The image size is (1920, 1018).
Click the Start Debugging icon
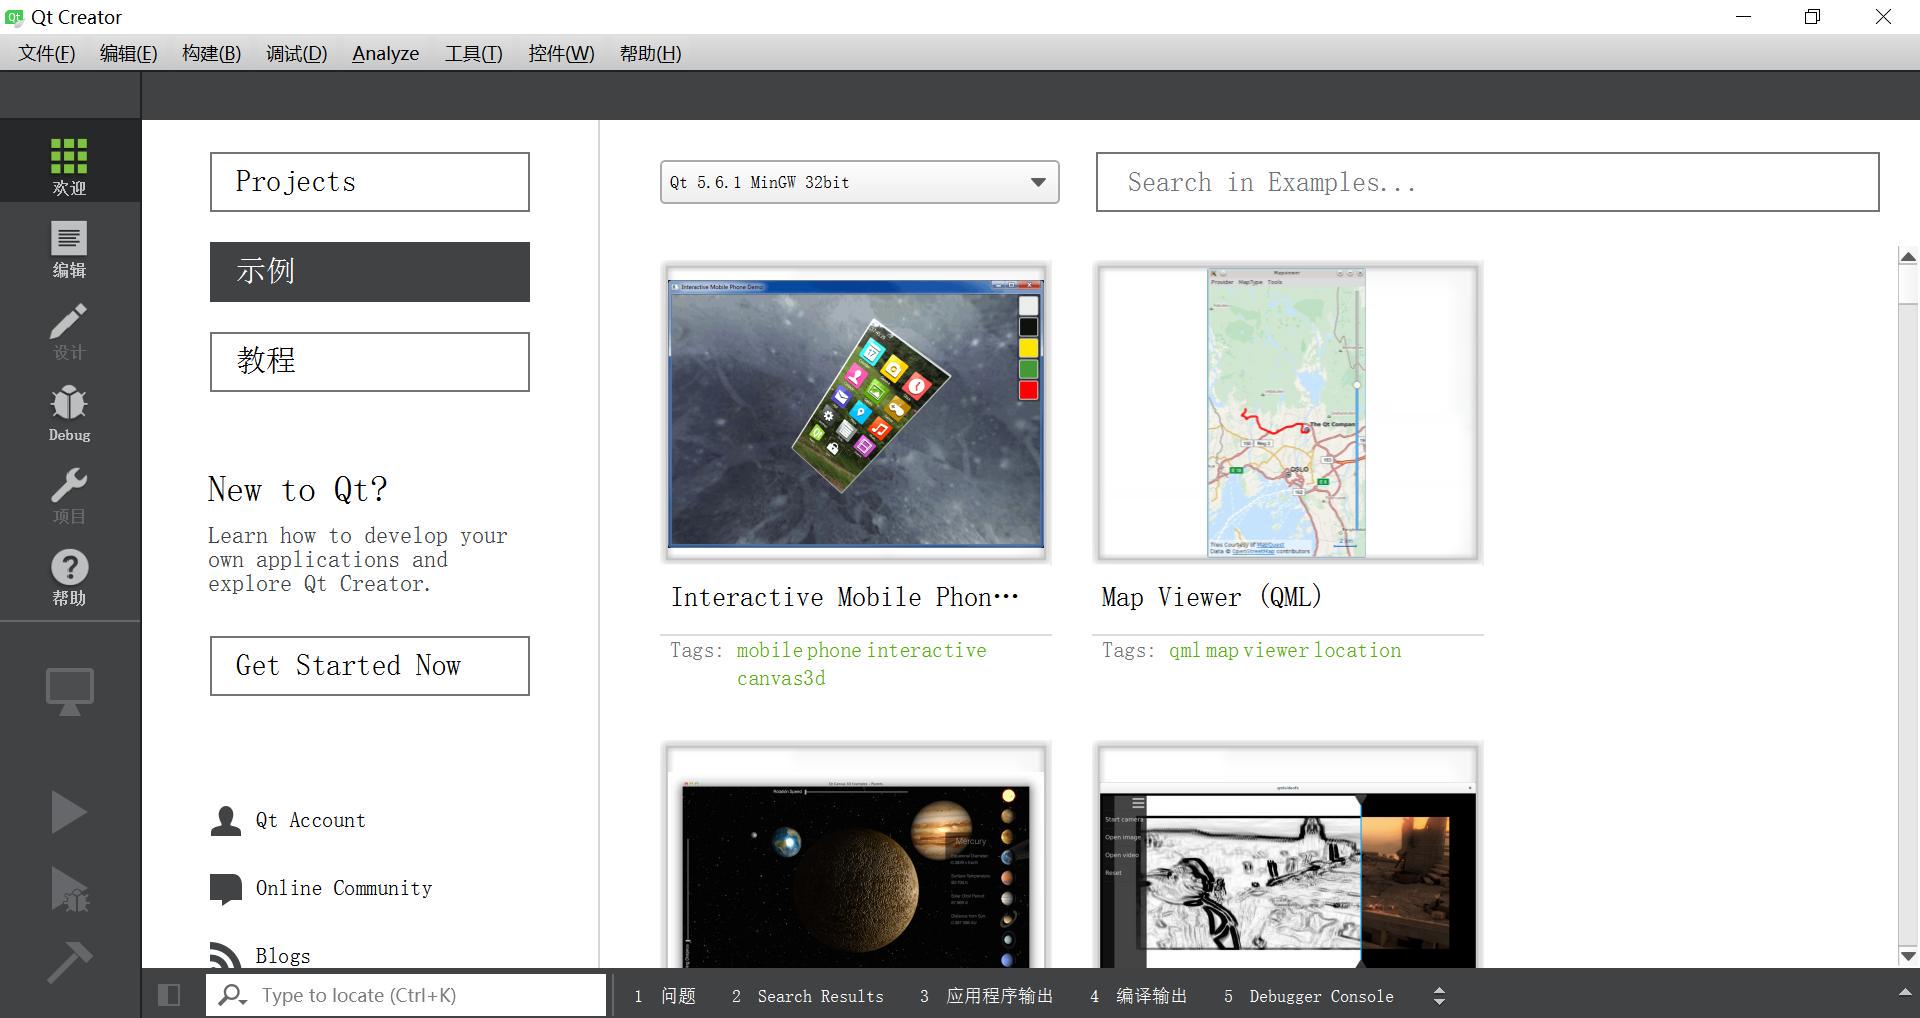tap(69, 889)
